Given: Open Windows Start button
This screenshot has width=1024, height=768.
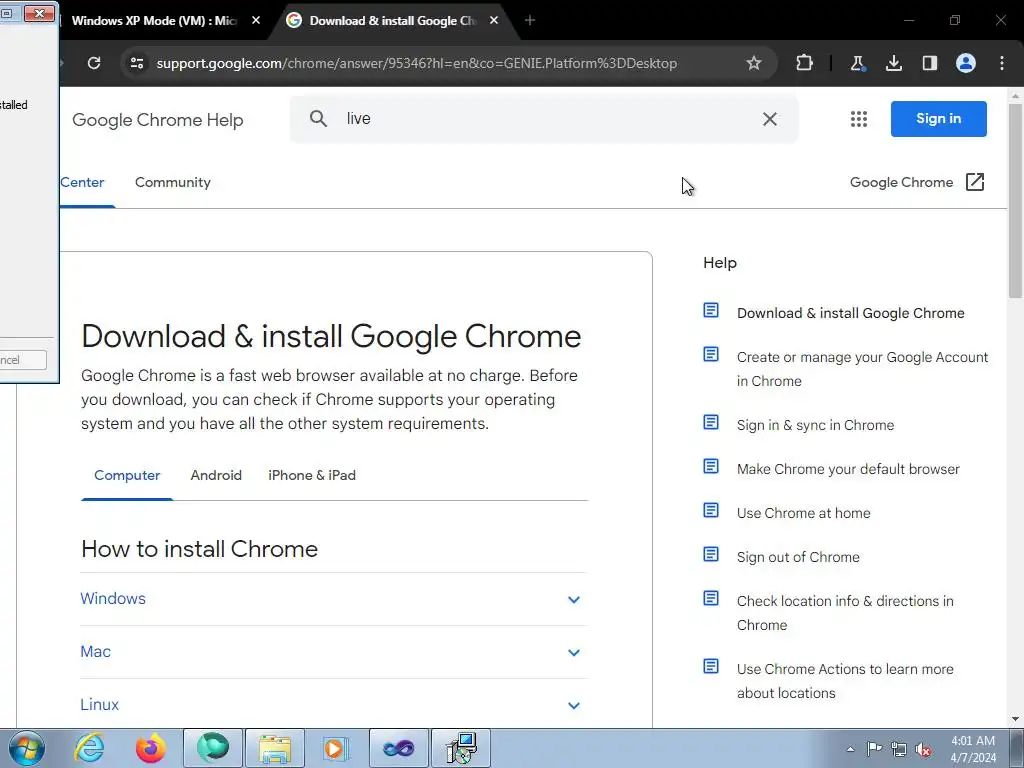Looking at the screenshot, I should (27, 748).
